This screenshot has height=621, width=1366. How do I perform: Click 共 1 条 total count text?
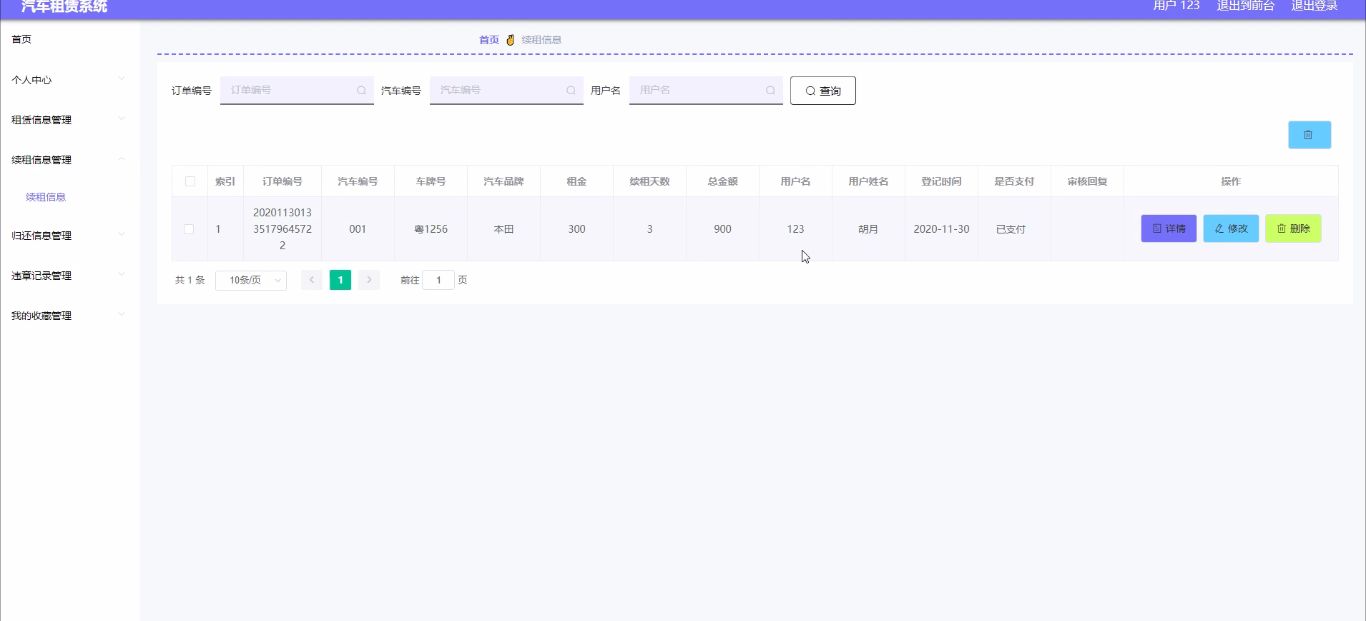click(190, 281)
